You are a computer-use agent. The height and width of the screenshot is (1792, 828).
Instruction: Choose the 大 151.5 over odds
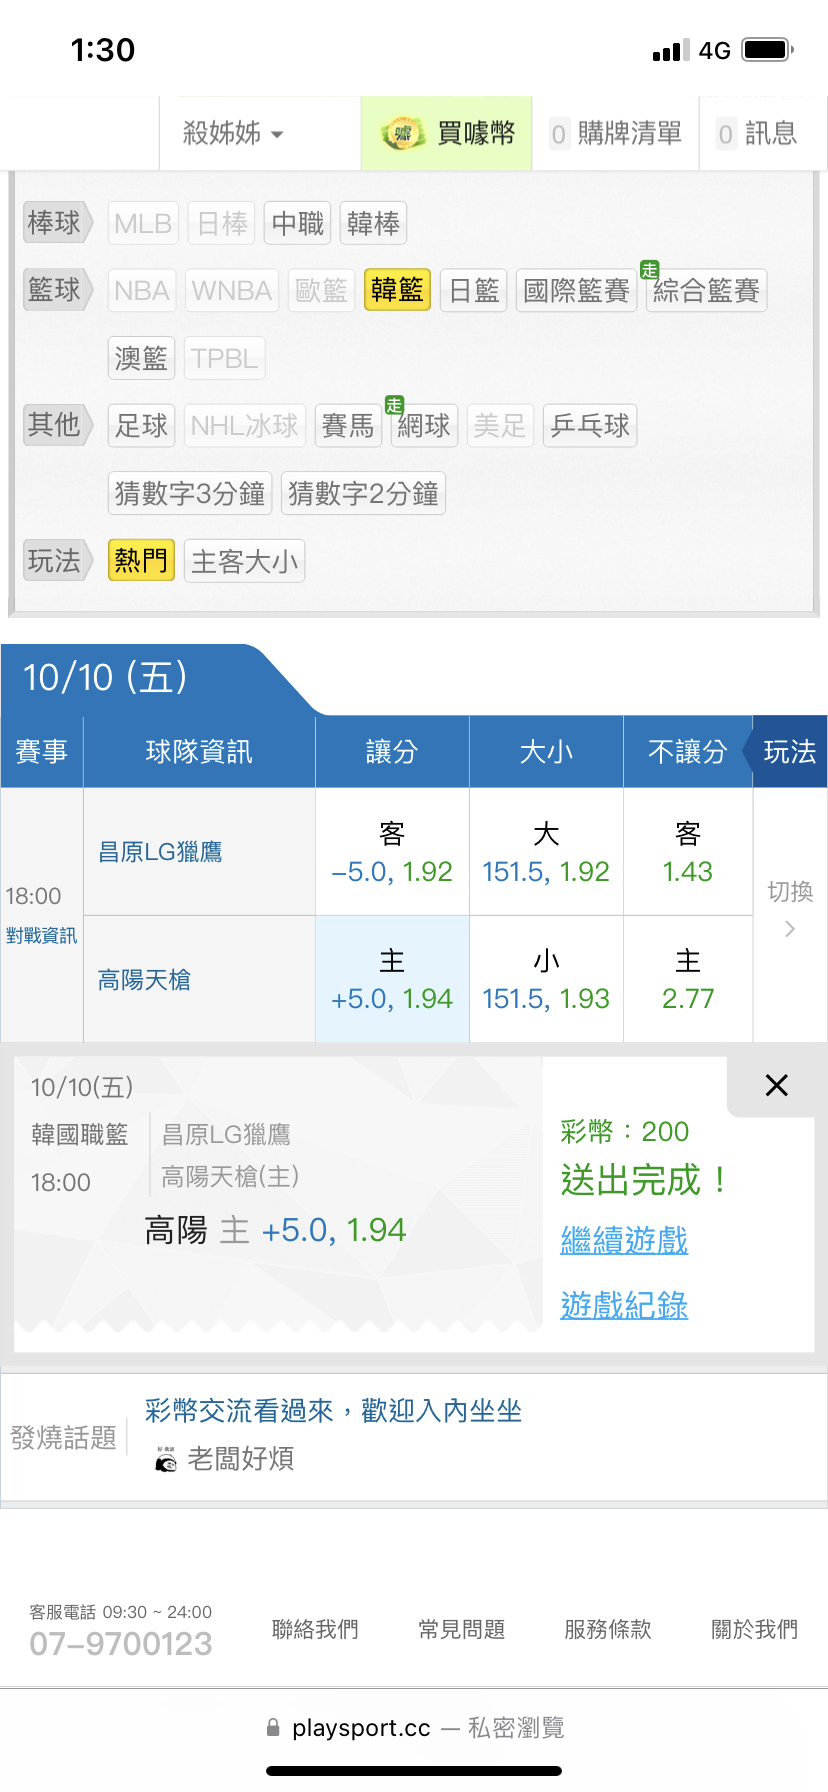[x=546, y=853]
